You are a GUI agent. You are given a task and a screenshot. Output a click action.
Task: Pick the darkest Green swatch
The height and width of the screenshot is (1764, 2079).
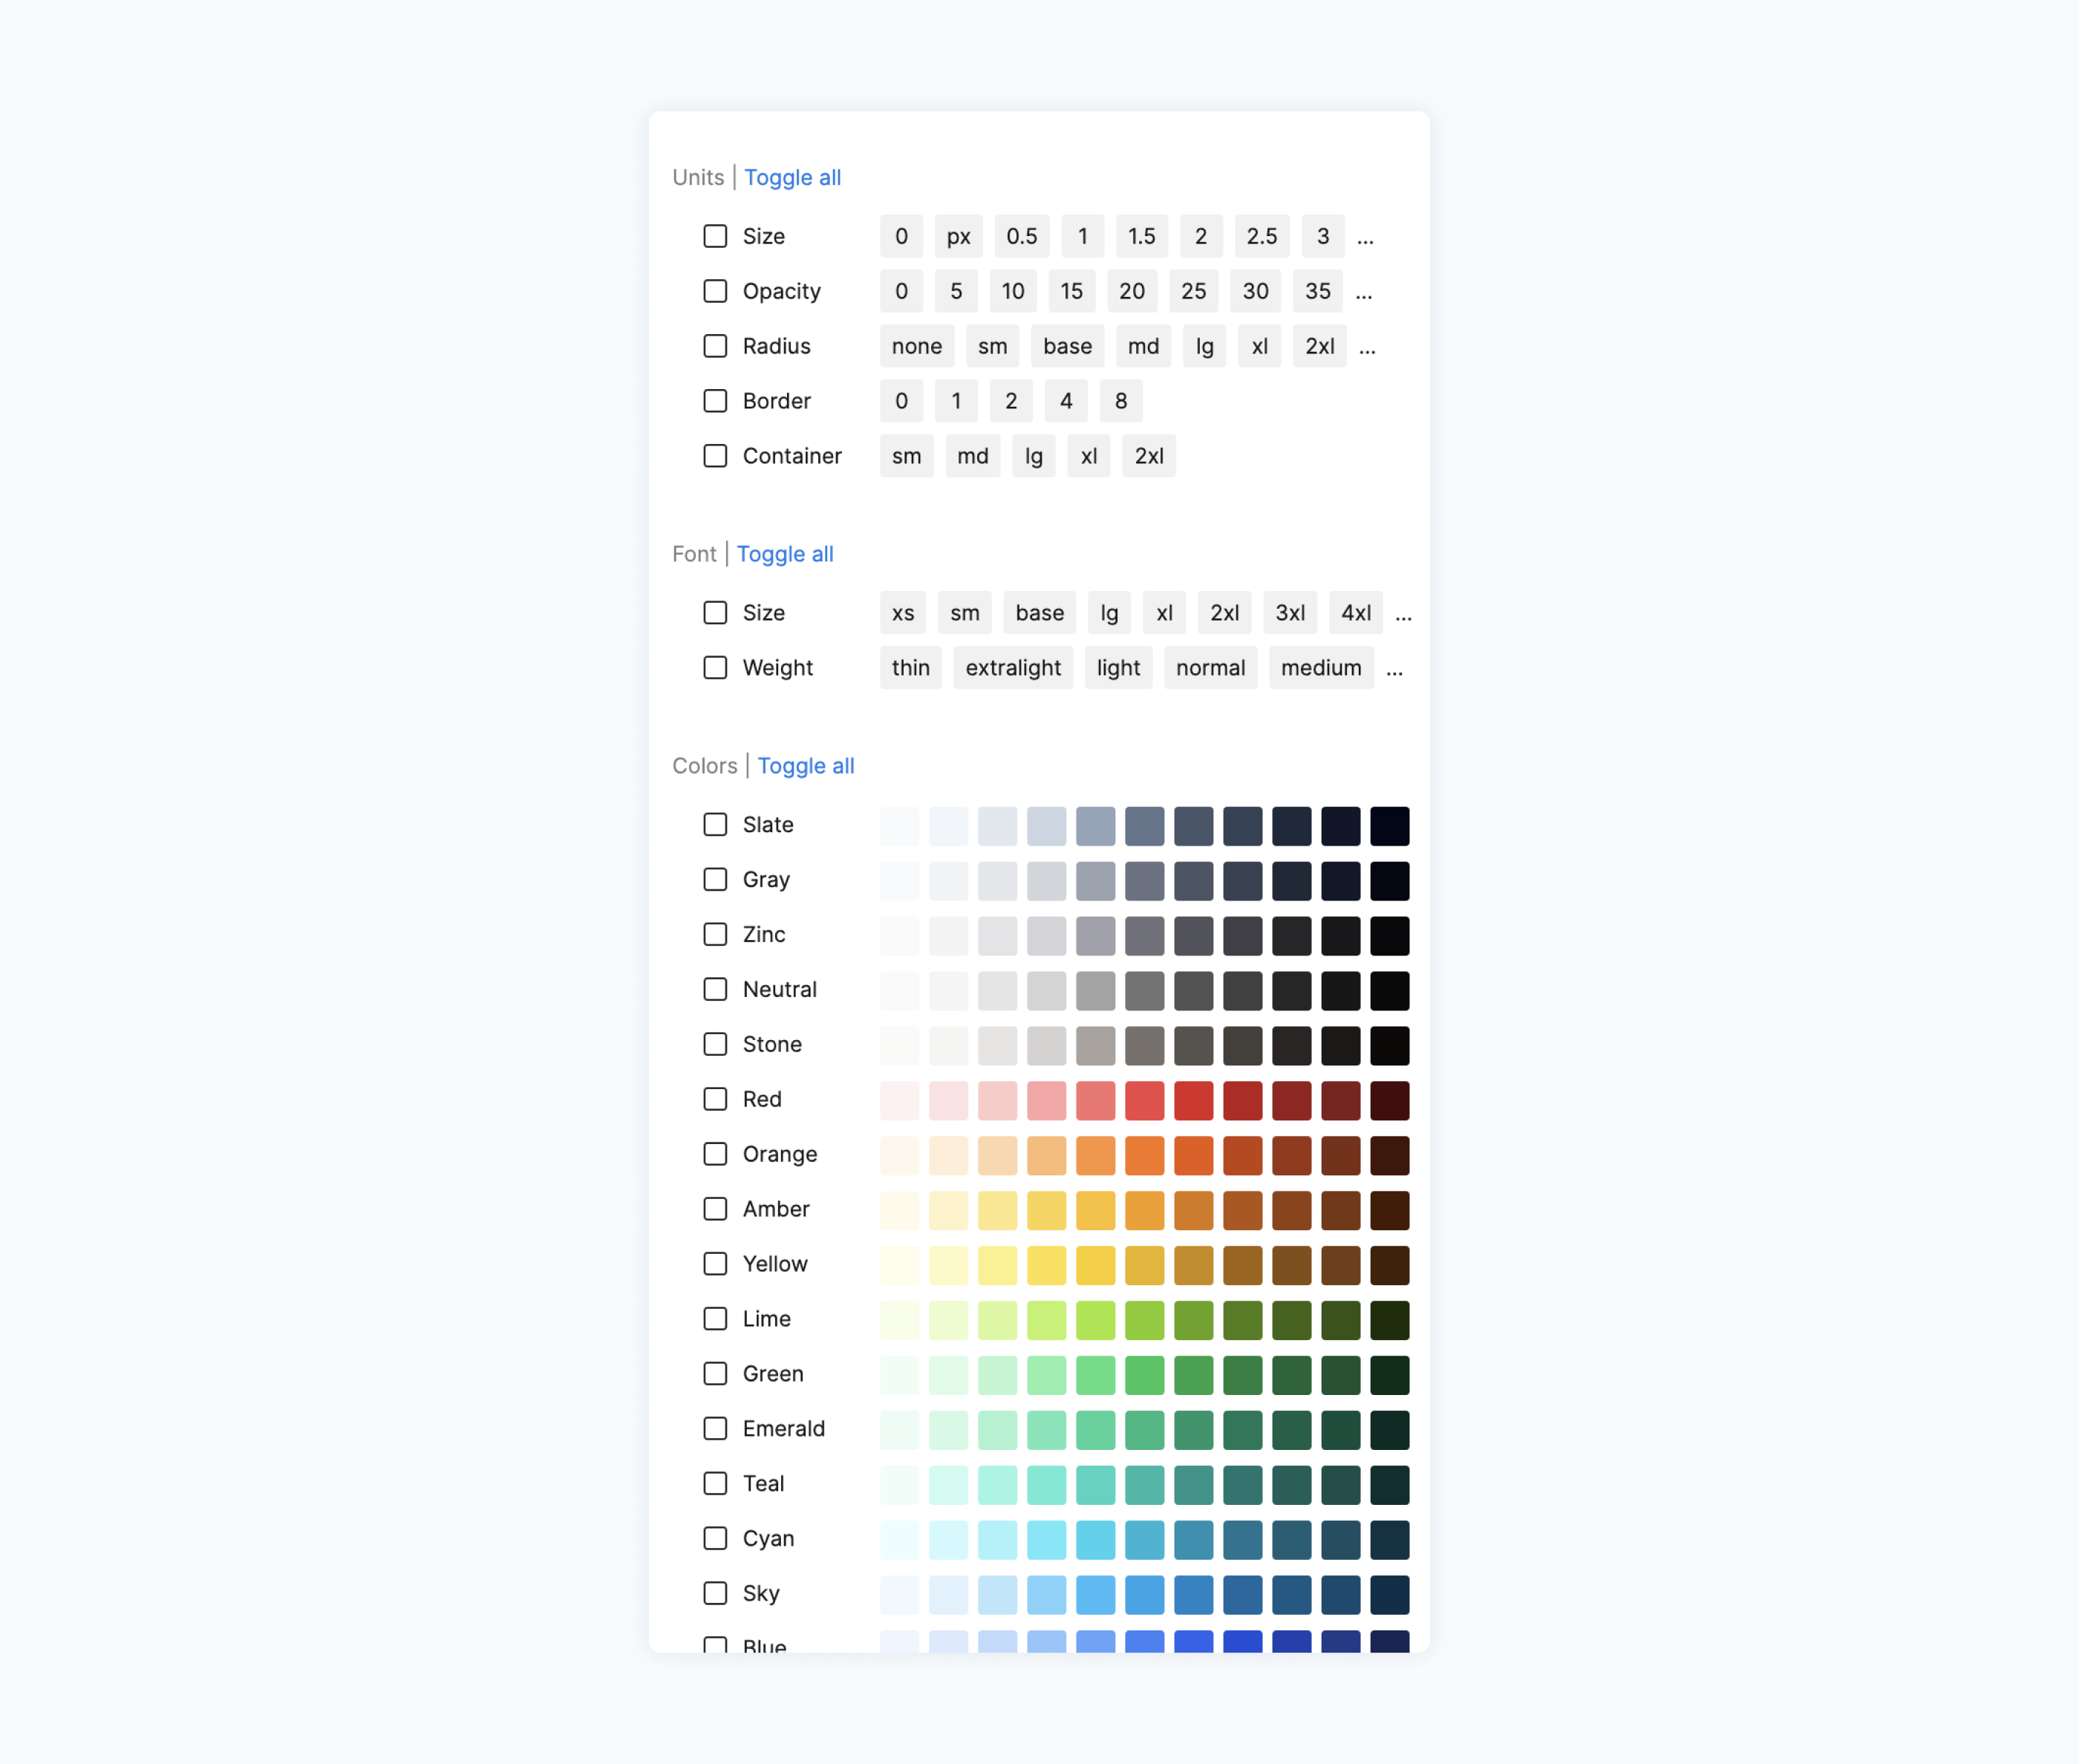coord(1390,1375)
